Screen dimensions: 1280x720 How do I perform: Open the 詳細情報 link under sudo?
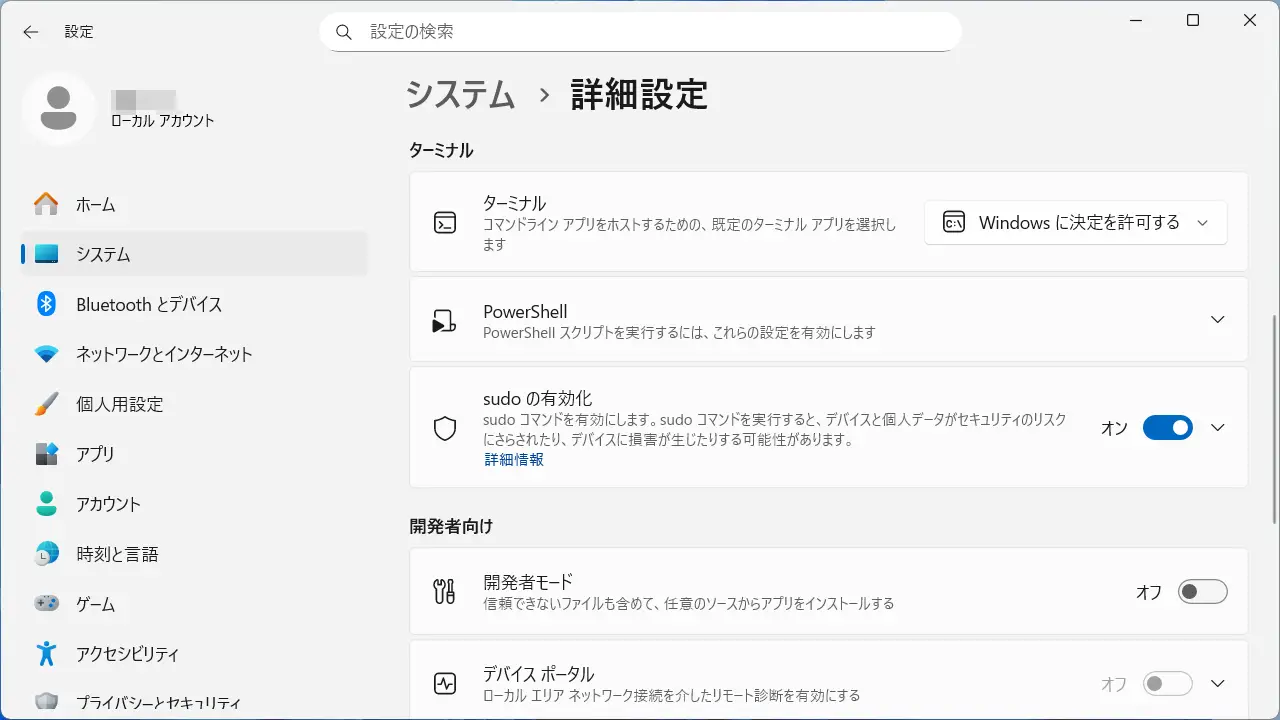coord(514,460)
